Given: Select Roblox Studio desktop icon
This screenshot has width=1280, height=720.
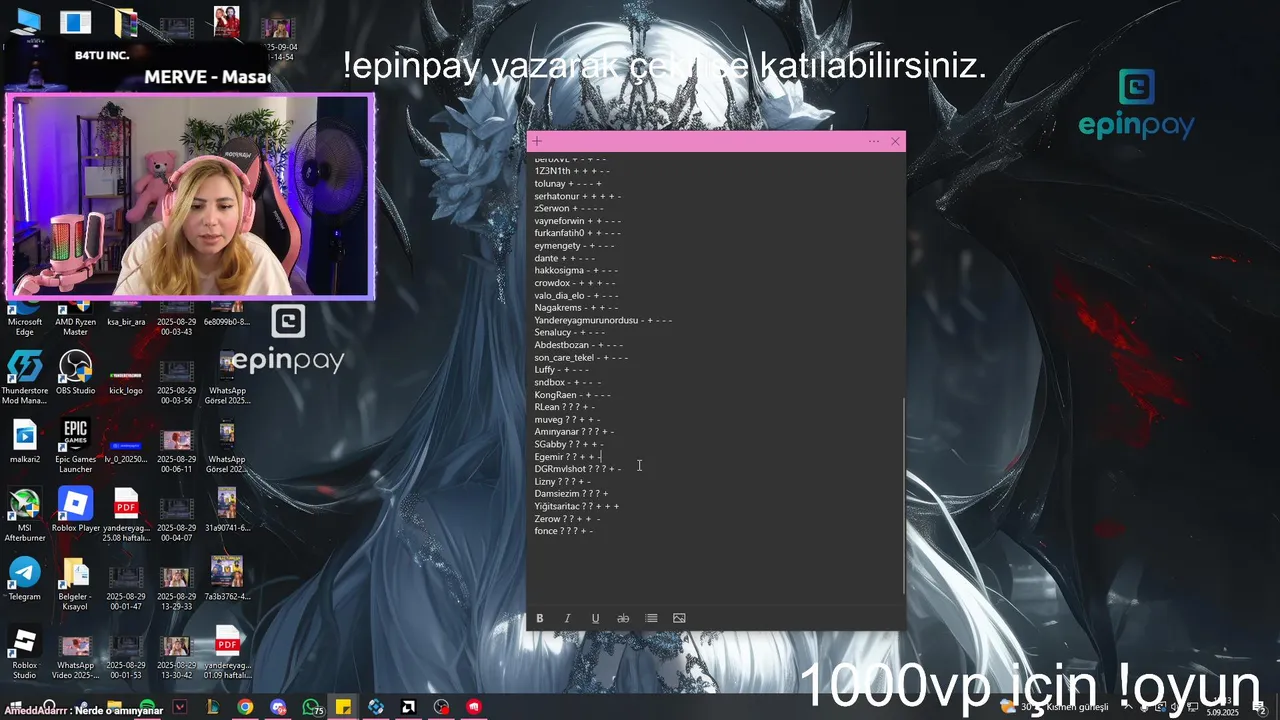Looking at the screenshot, I should click(x=25, y=651).
